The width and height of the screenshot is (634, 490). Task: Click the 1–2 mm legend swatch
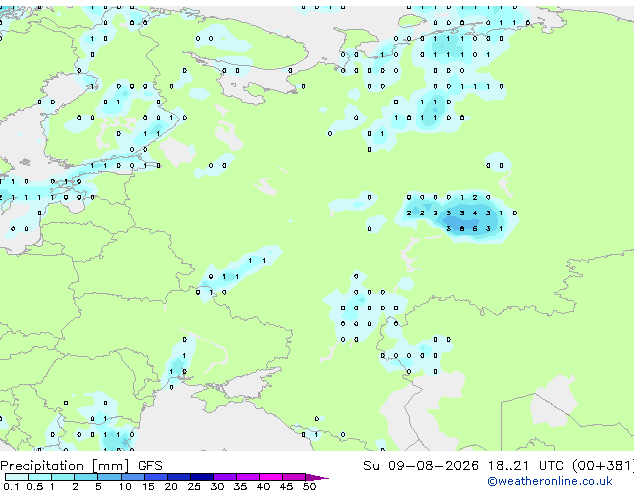tap(63, 477)
